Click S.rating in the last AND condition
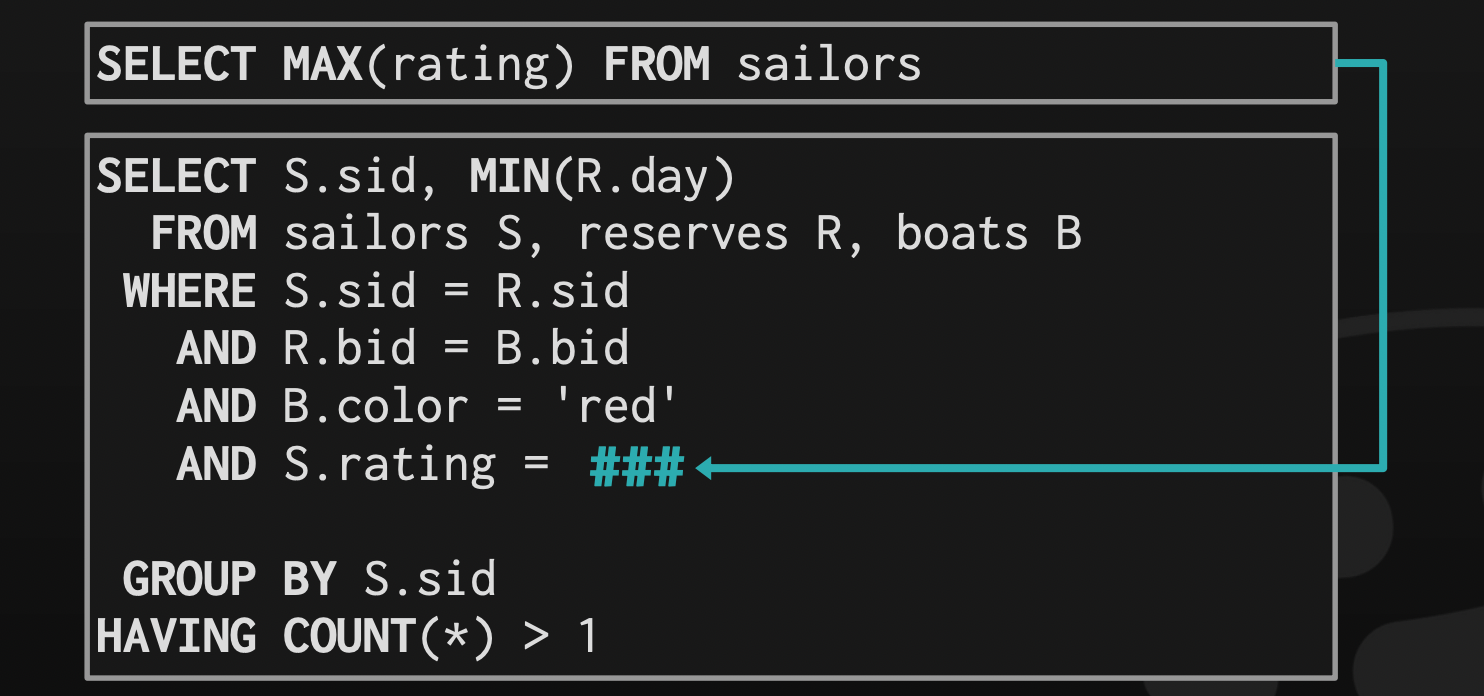1484x696 pixels. click(390, 466)
